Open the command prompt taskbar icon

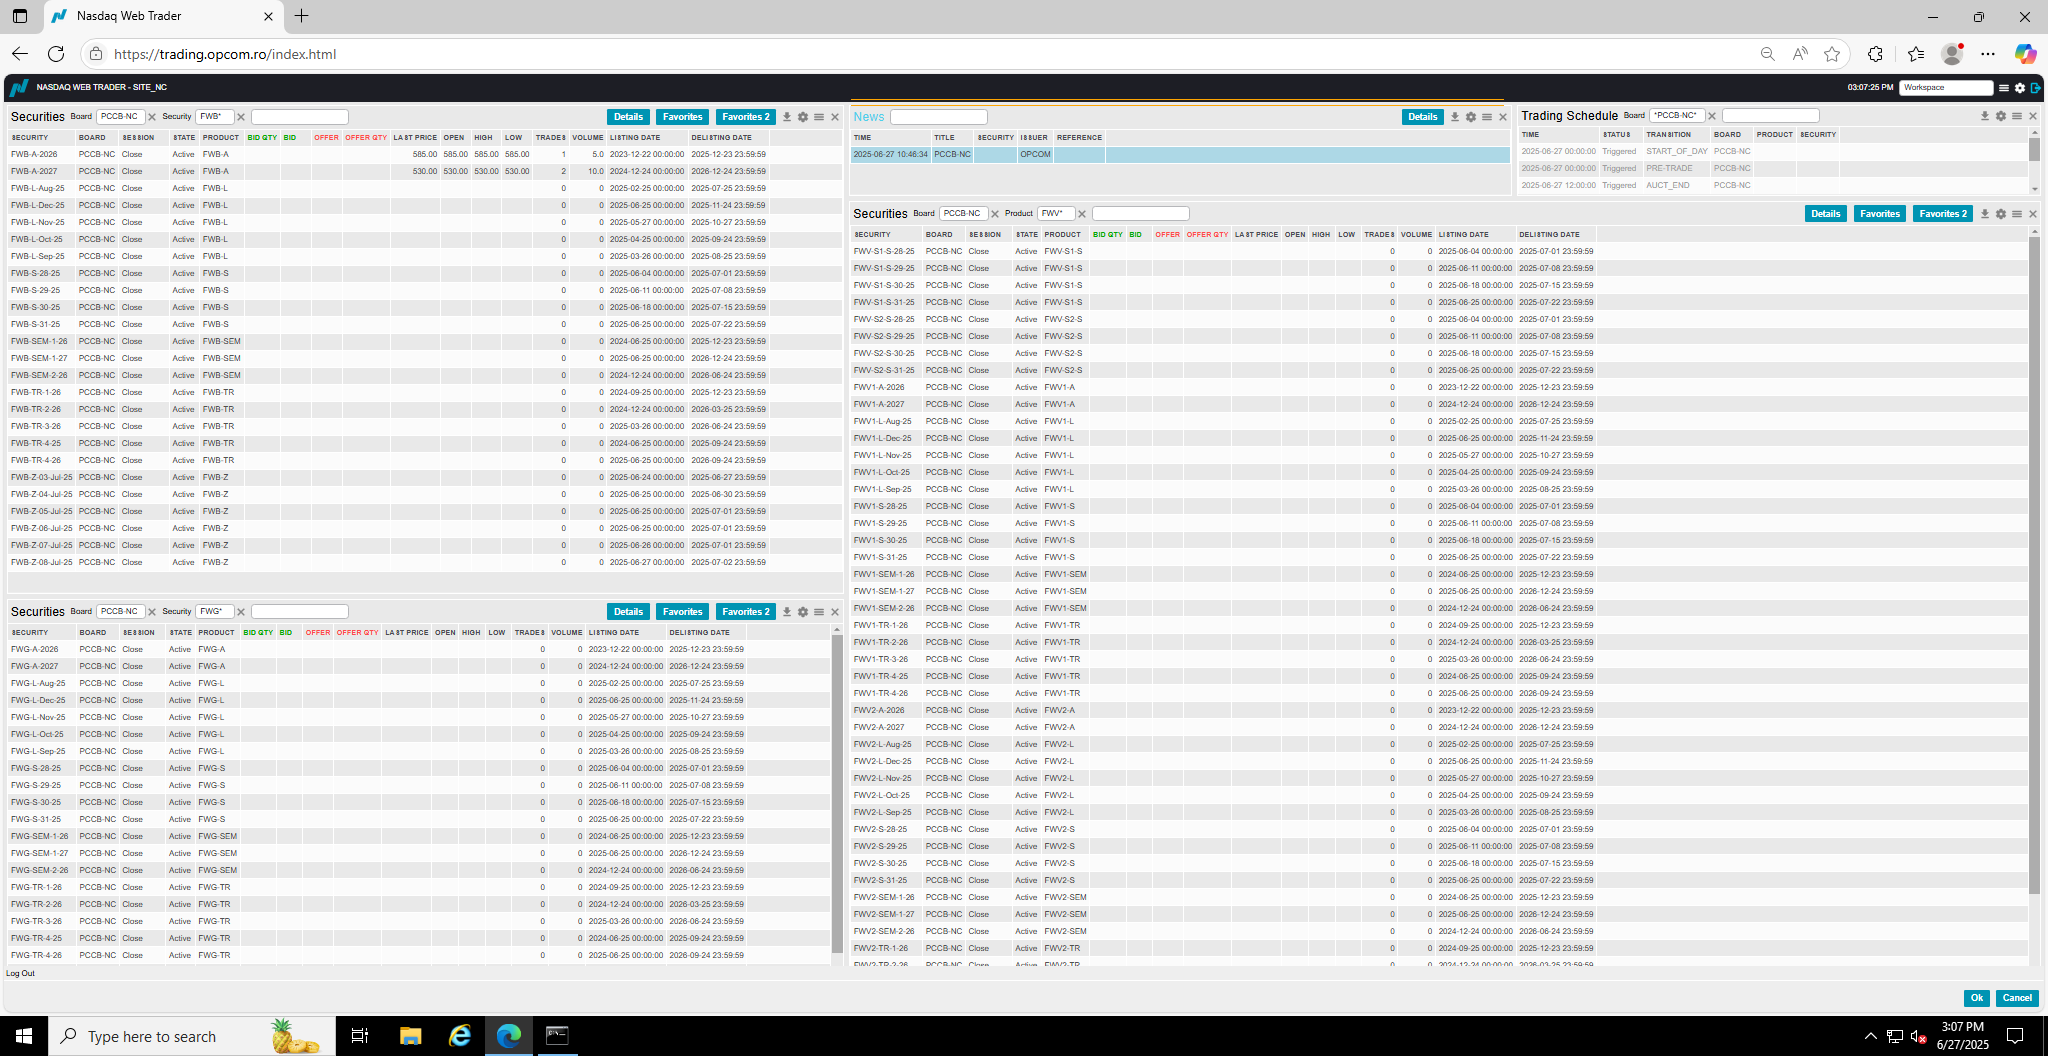pyautogui.click(x=557, y=1036)
